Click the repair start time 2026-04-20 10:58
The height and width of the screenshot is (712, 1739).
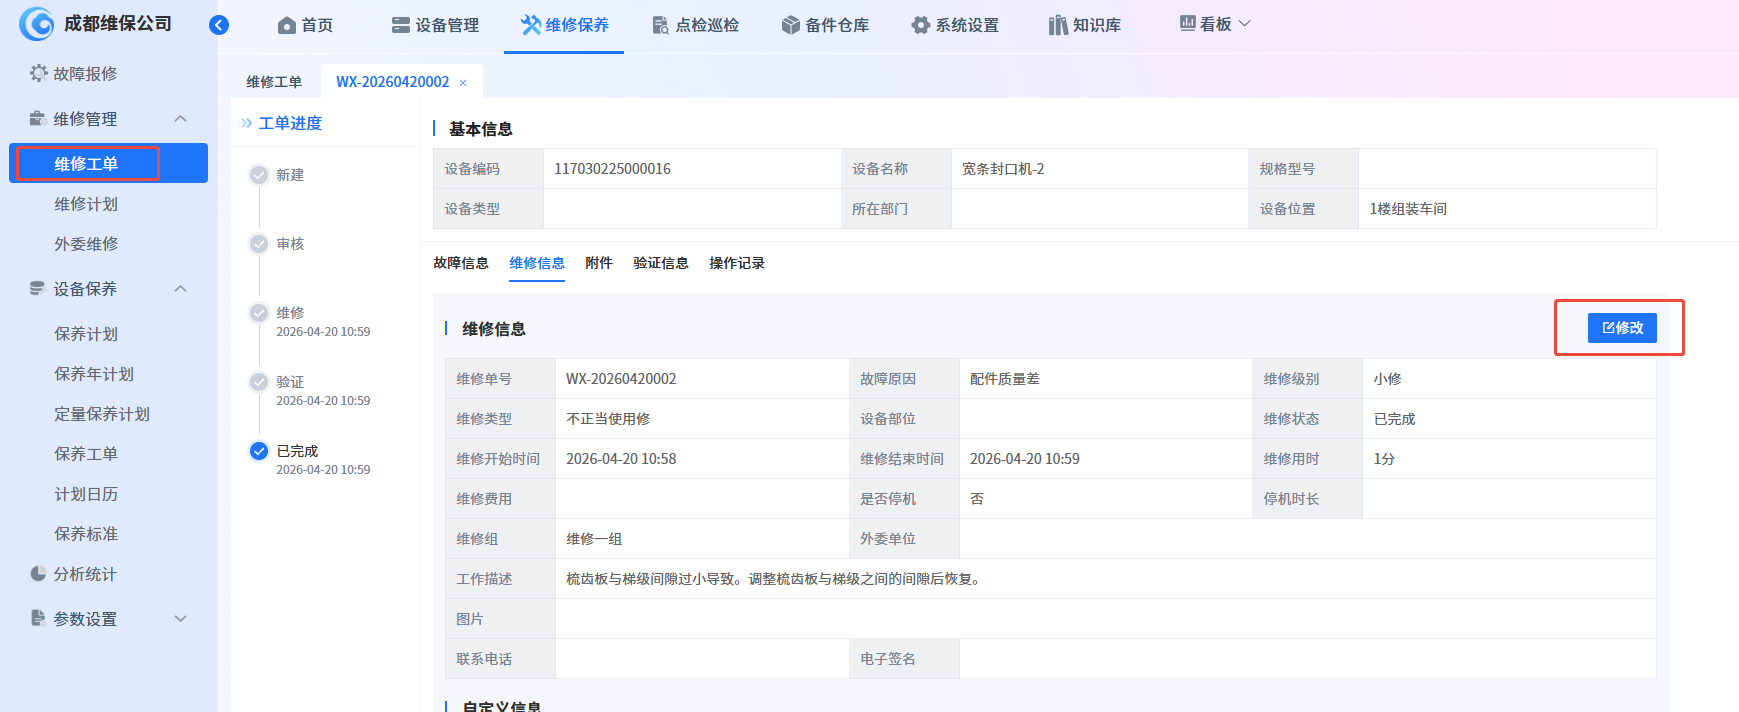coord(621,459)
